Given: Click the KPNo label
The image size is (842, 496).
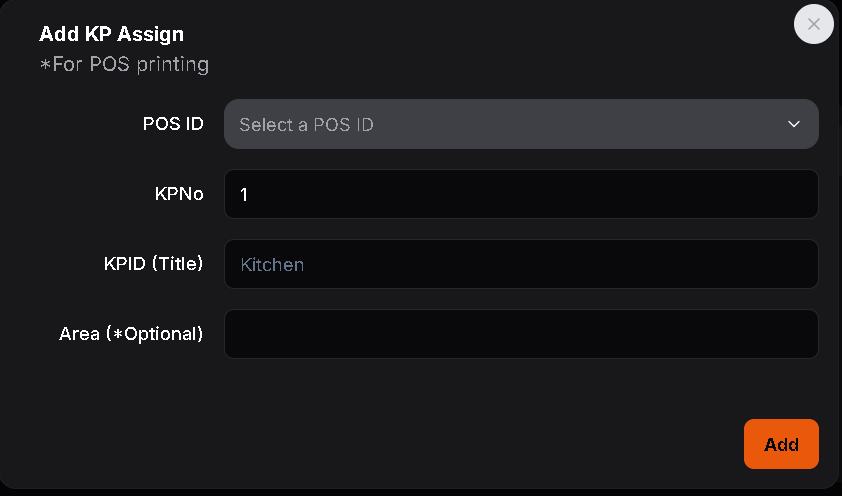Looking at the screenshot, I should click(179, 194).
